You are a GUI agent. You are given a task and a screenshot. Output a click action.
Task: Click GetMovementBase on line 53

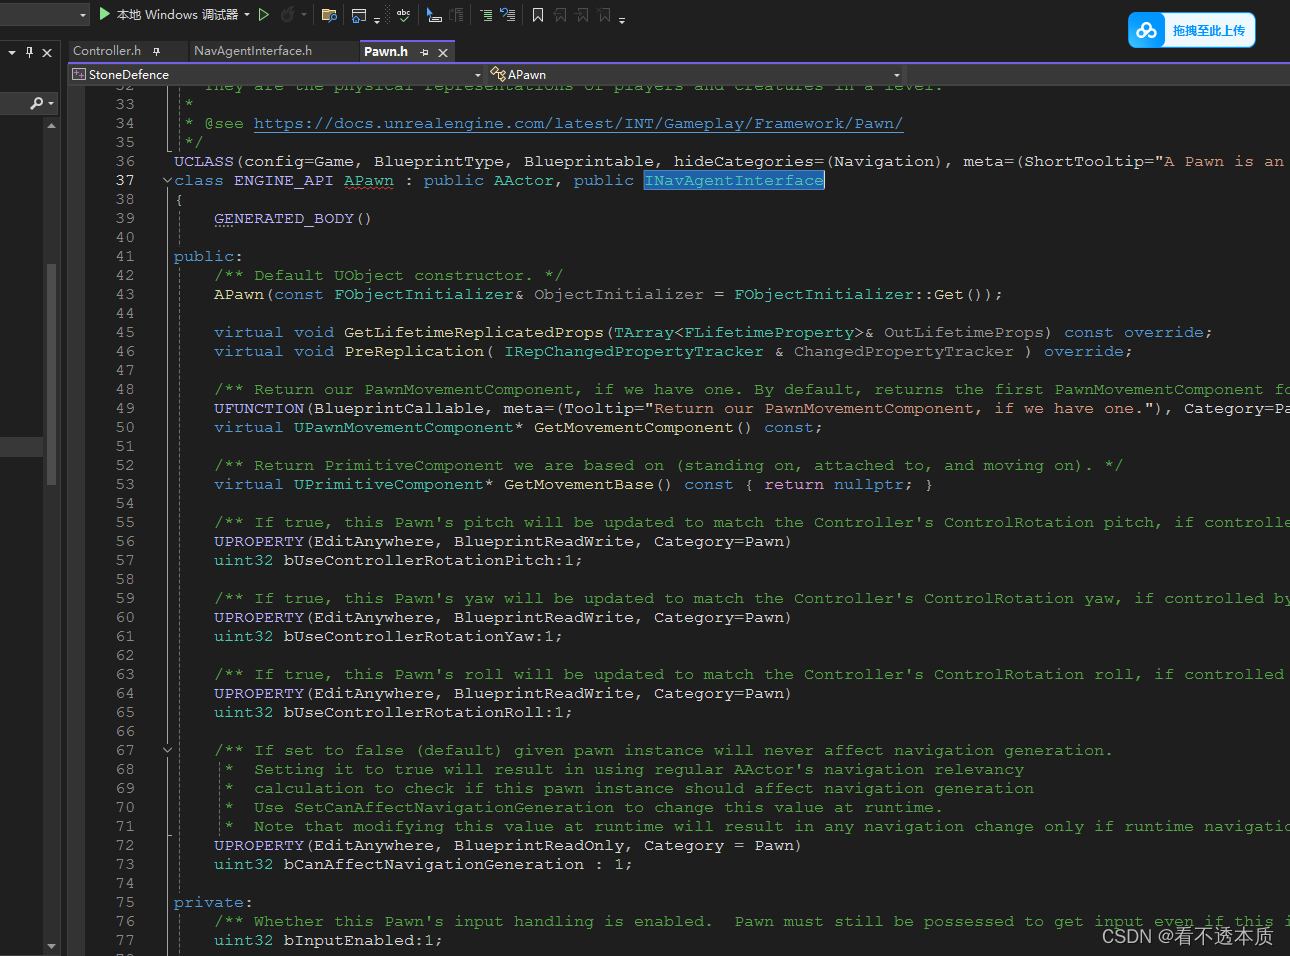[x=578, y=485]
